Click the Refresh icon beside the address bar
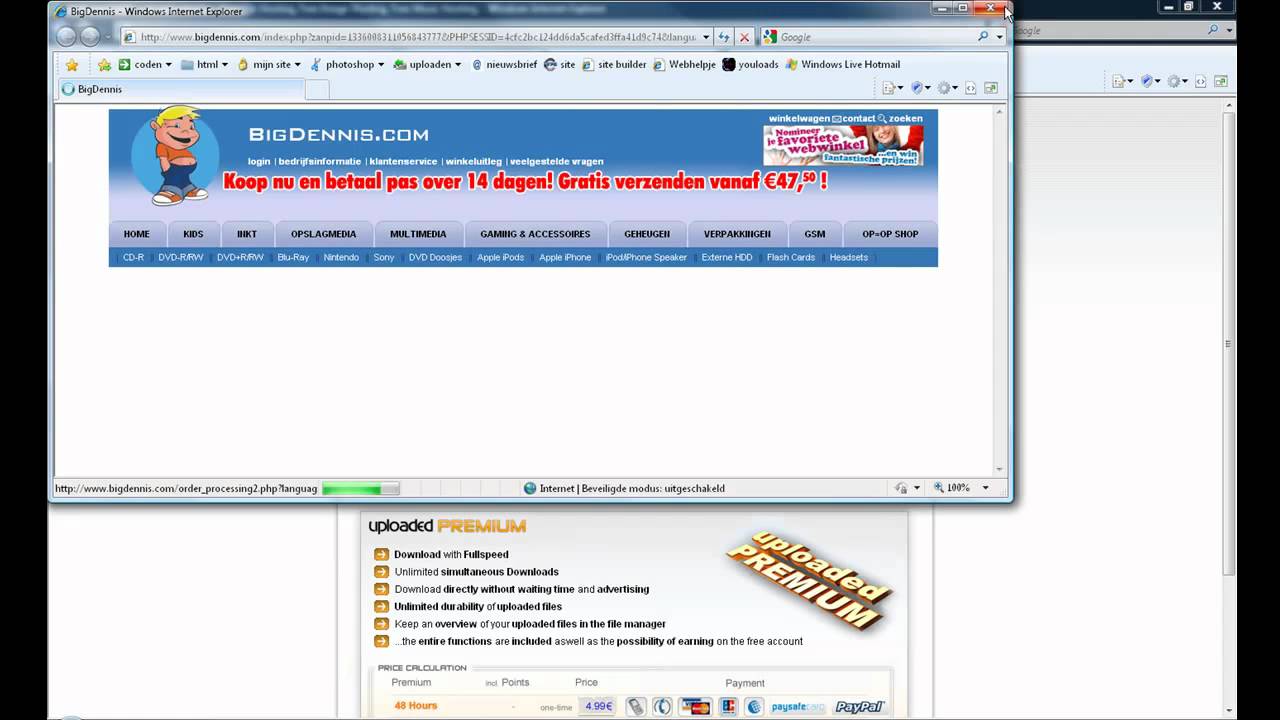Screen dimensions: 1280x720 pyautogui.click(x=724, y=37)
